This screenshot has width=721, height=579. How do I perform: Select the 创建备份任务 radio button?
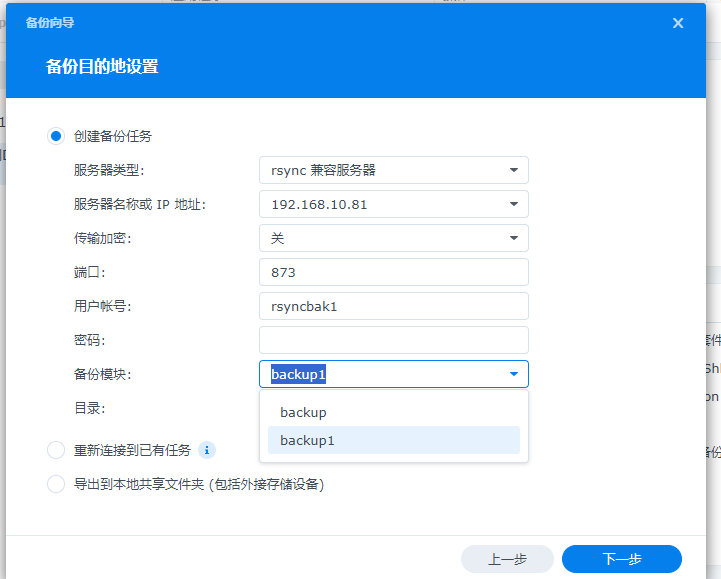coord(56,136)
